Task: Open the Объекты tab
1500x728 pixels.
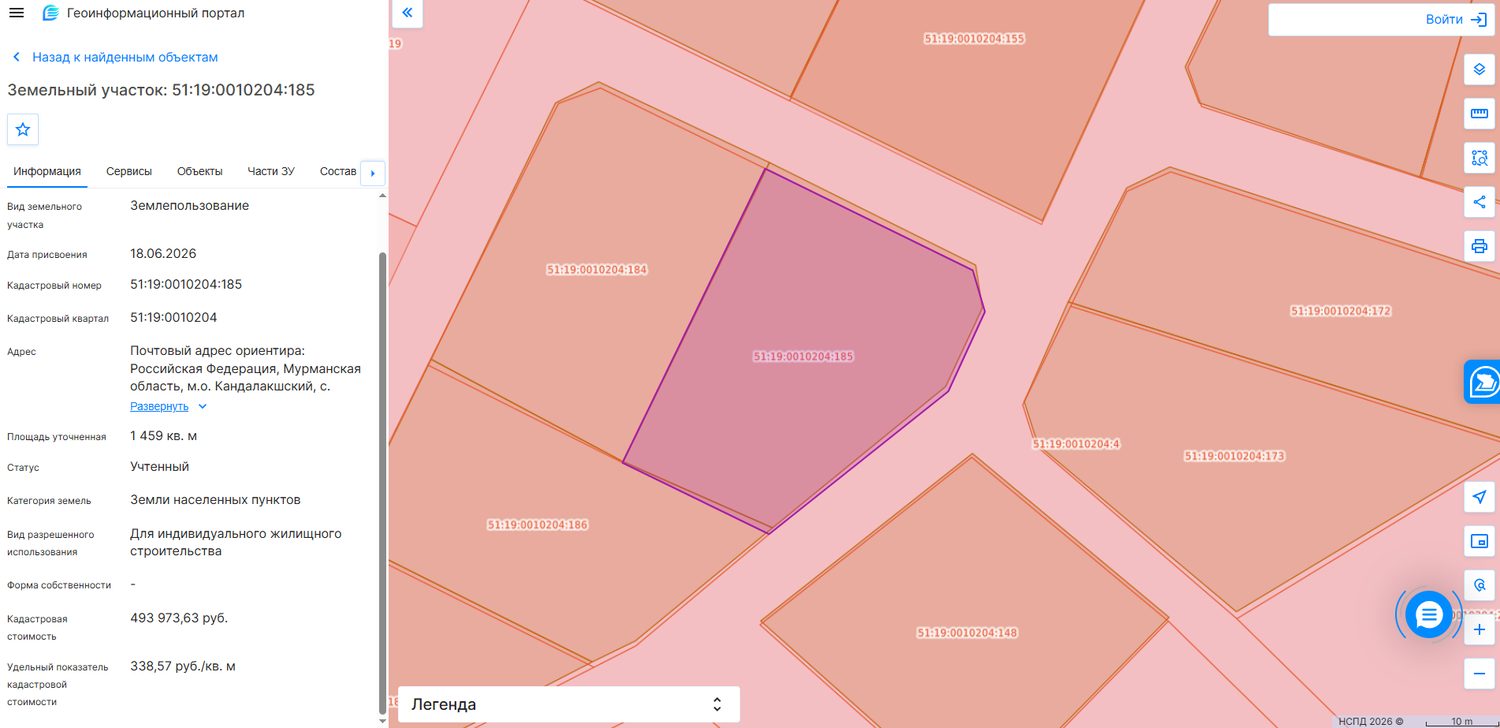Action: [x=200, y=171]
